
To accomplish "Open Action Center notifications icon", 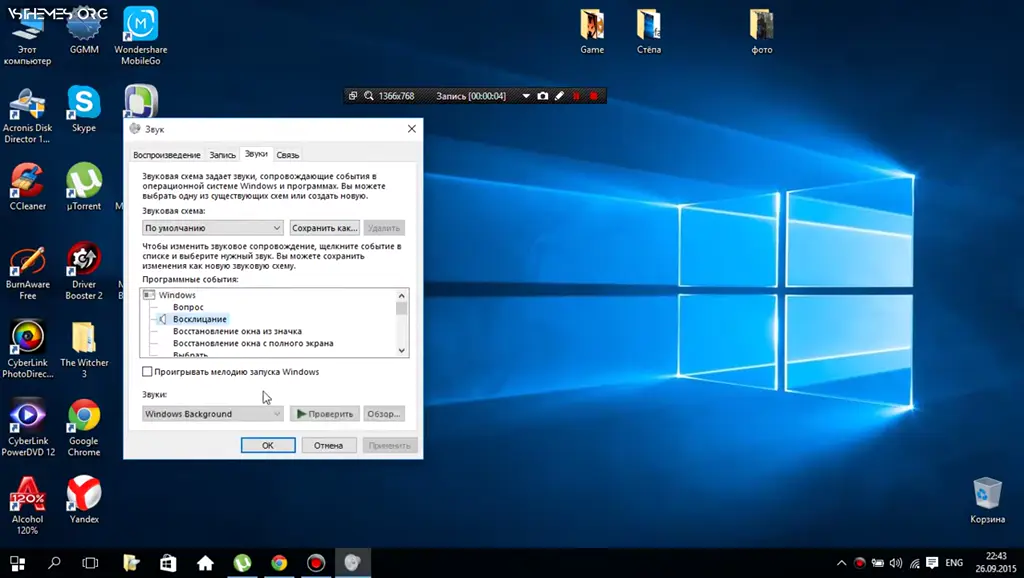I will click(x=932, y=563).
